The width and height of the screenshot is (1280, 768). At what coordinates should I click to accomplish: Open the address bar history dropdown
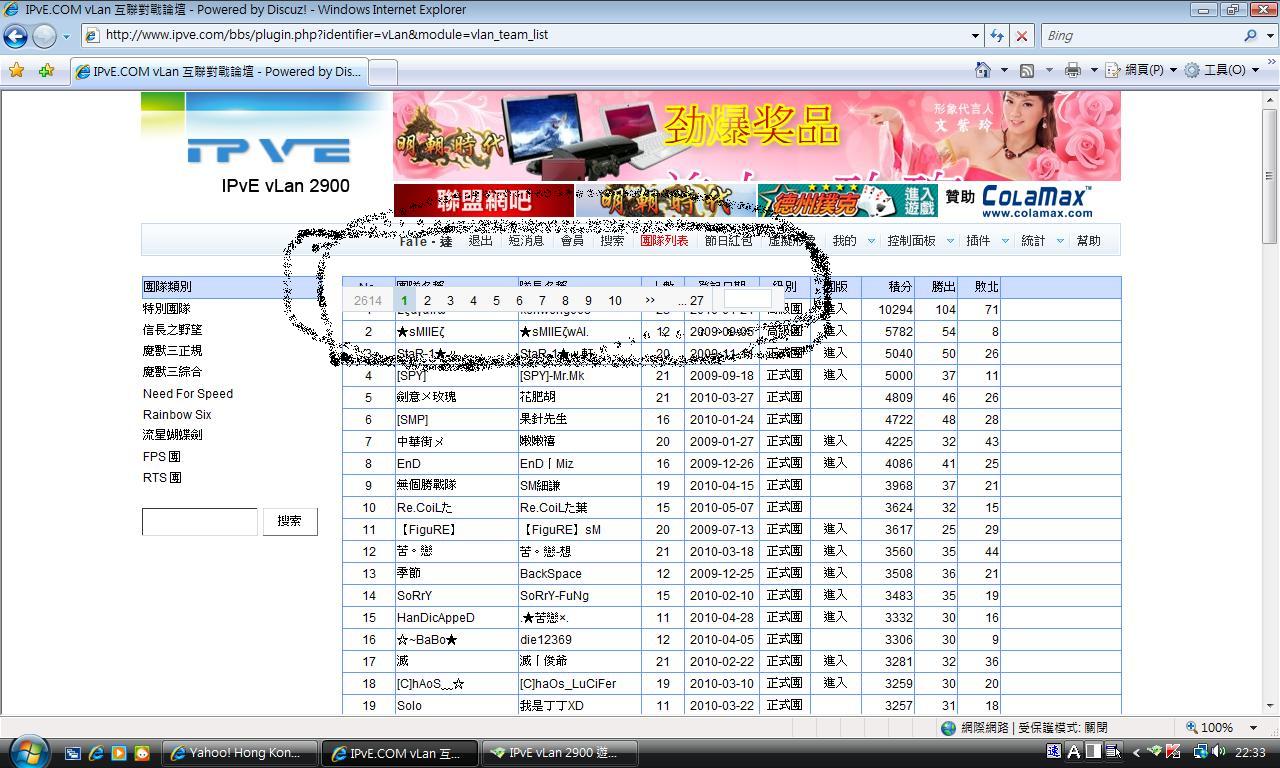pos(975,35)
